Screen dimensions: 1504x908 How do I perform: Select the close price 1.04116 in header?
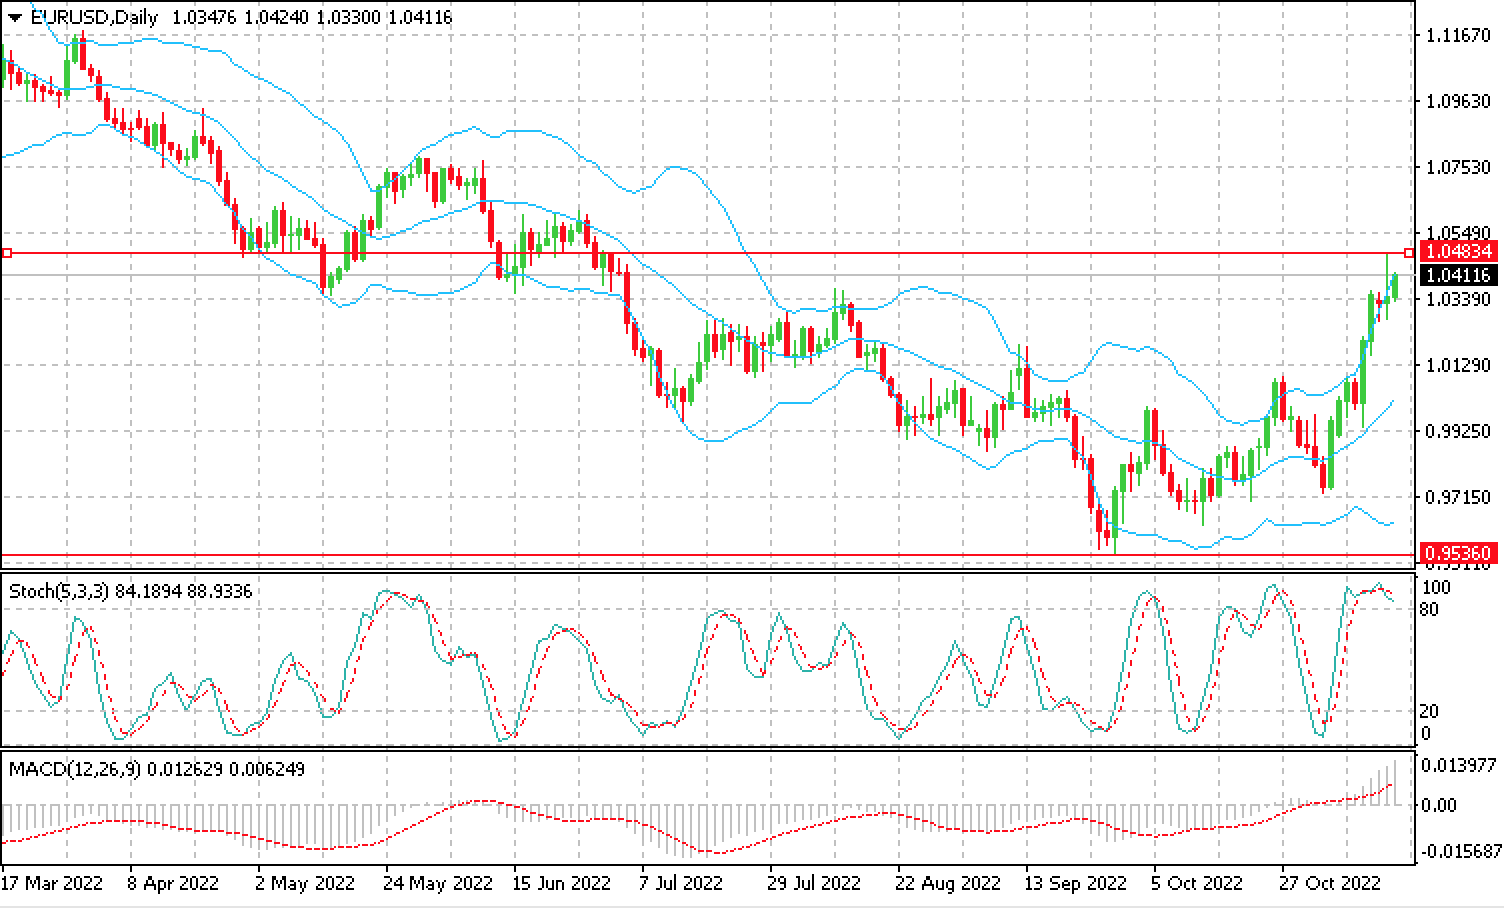point(420,18)
